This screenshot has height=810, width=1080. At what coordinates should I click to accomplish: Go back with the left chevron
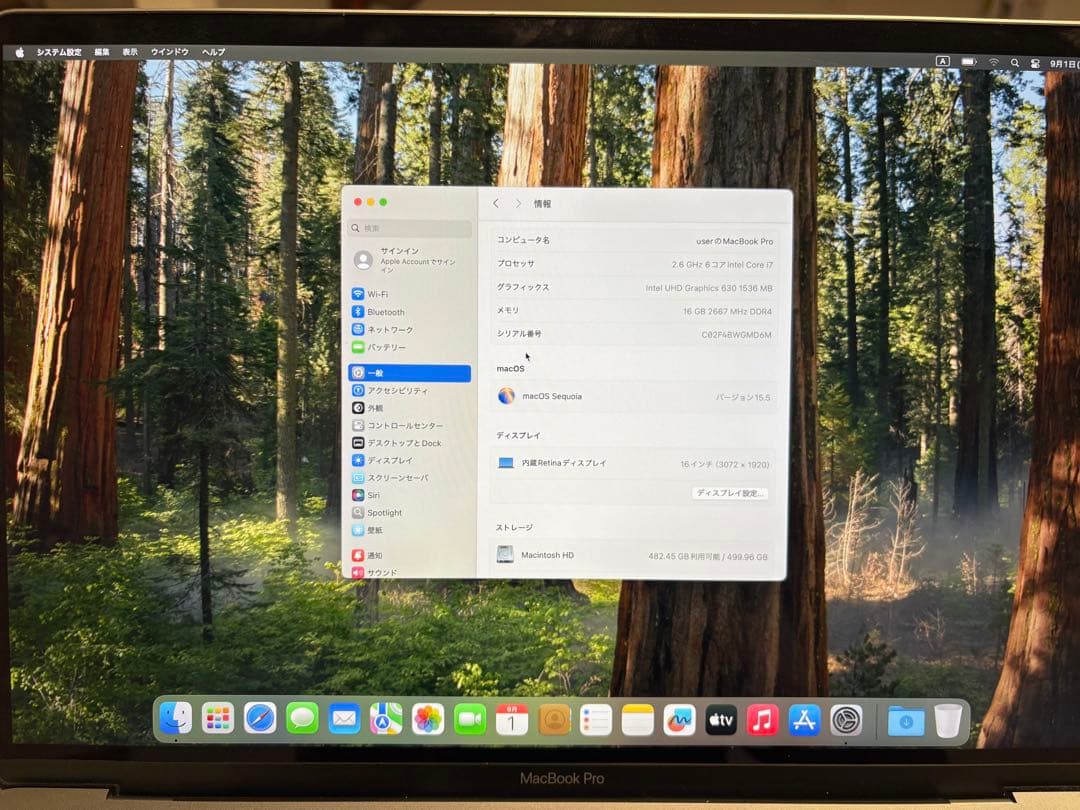click(x=496, y=203)
